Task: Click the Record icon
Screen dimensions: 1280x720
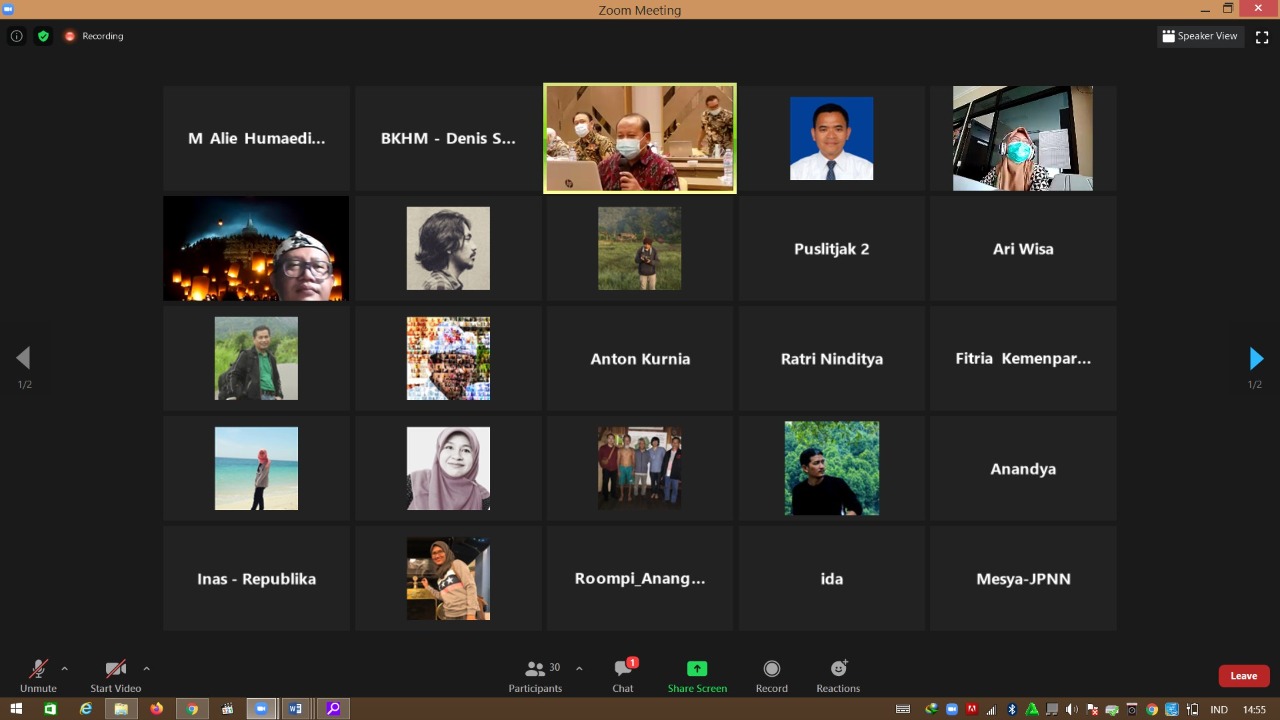Action: pyautogui.click(x=771, y=669)
